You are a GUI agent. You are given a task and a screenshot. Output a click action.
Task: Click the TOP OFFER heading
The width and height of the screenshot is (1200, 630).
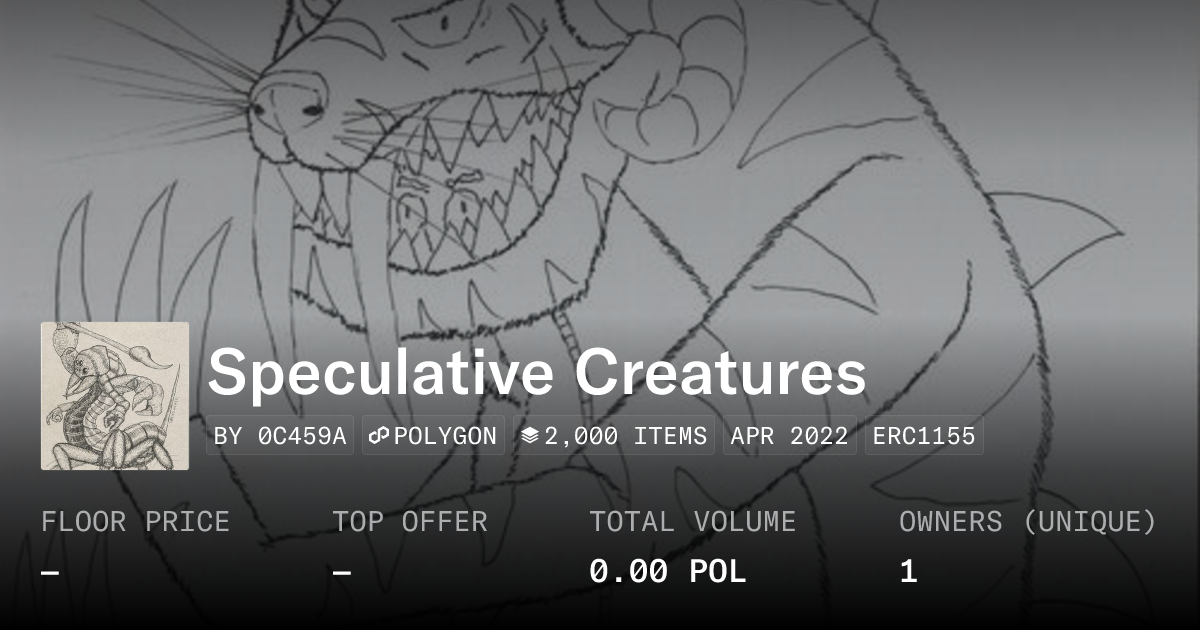pyautogui.click(x=410, y=521)
